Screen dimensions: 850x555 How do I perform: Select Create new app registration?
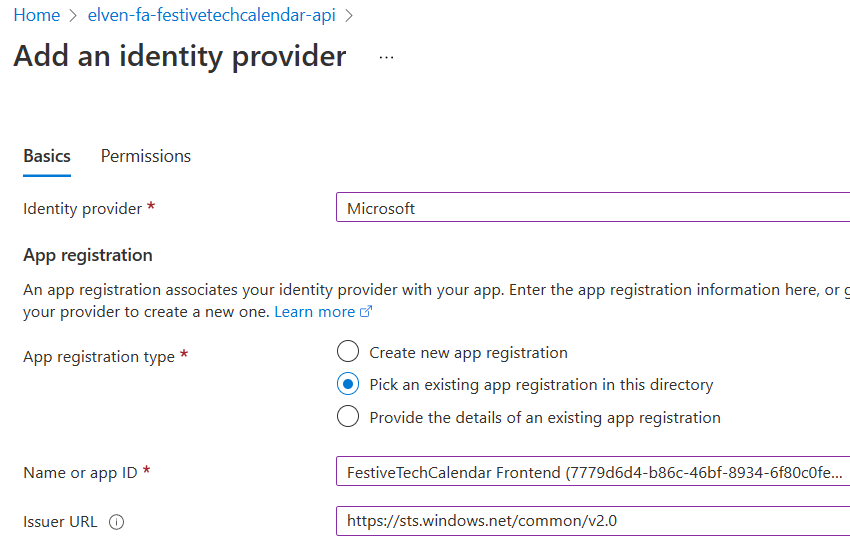coord(347,351)
